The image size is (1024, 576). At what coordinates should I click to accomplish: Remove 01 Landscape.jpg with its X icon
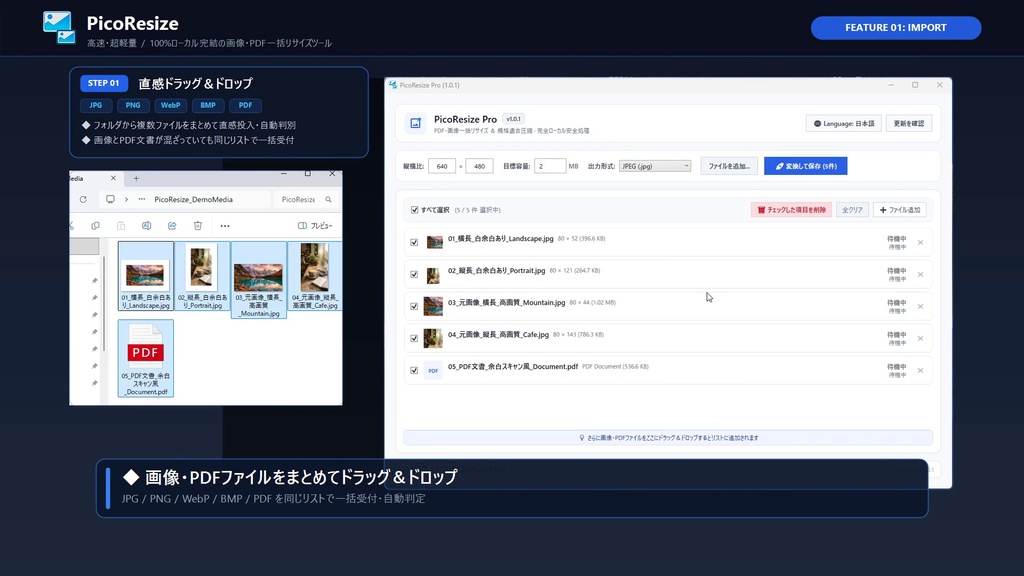tap(920, 242)
